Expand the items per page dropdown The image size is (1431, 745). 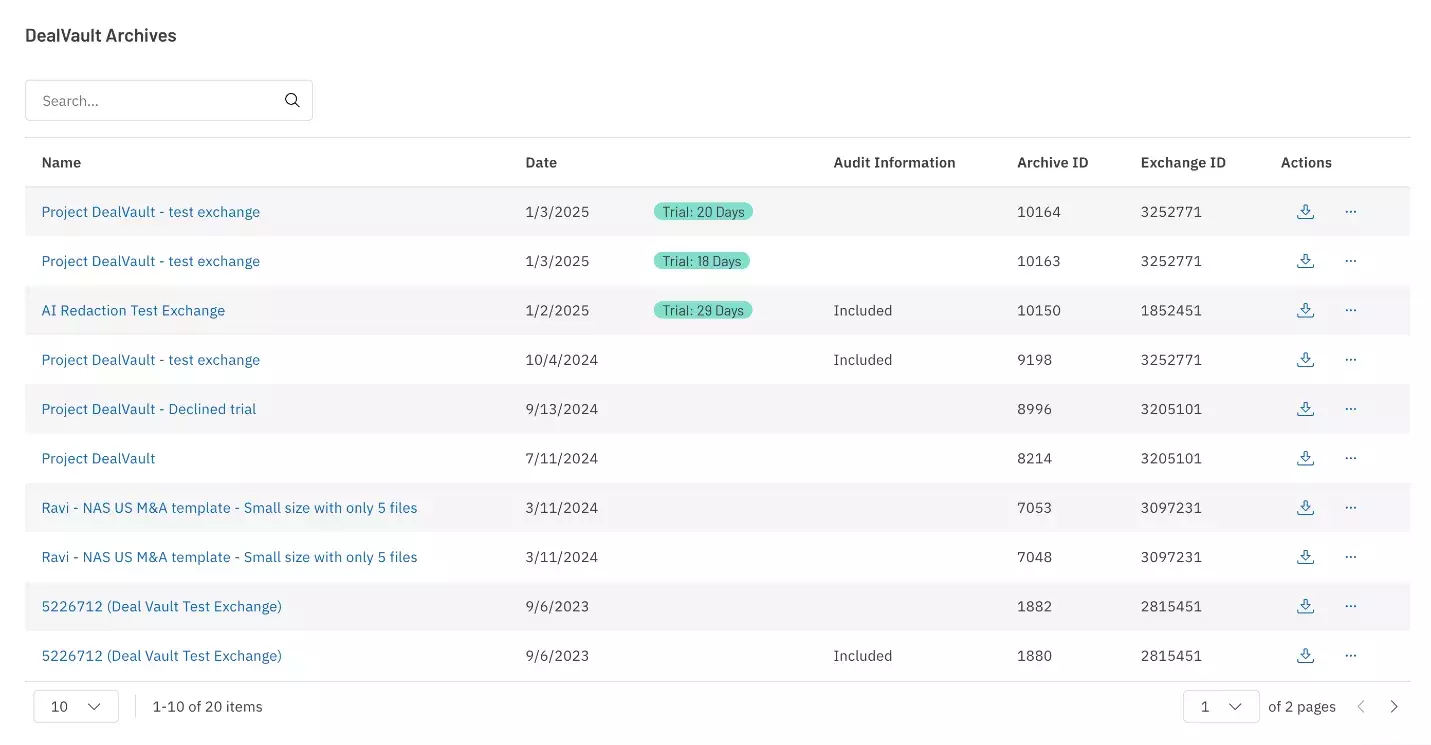tap(76, 706)
